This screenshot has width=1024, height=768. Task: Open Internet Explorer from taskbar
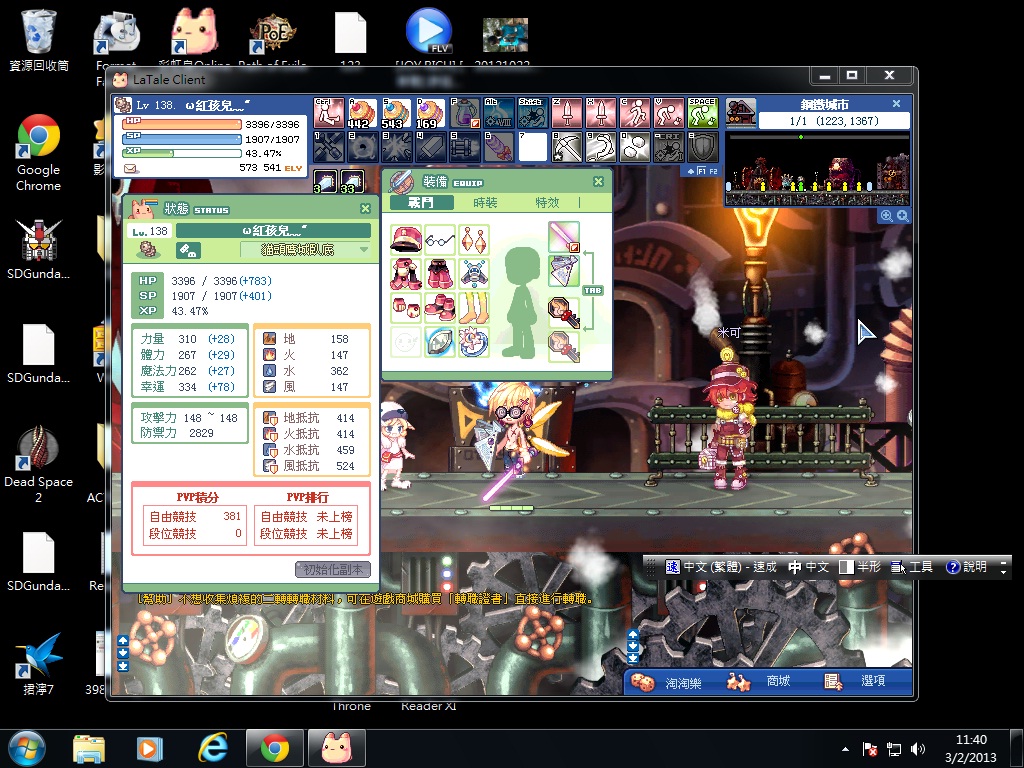click(213, 748)
